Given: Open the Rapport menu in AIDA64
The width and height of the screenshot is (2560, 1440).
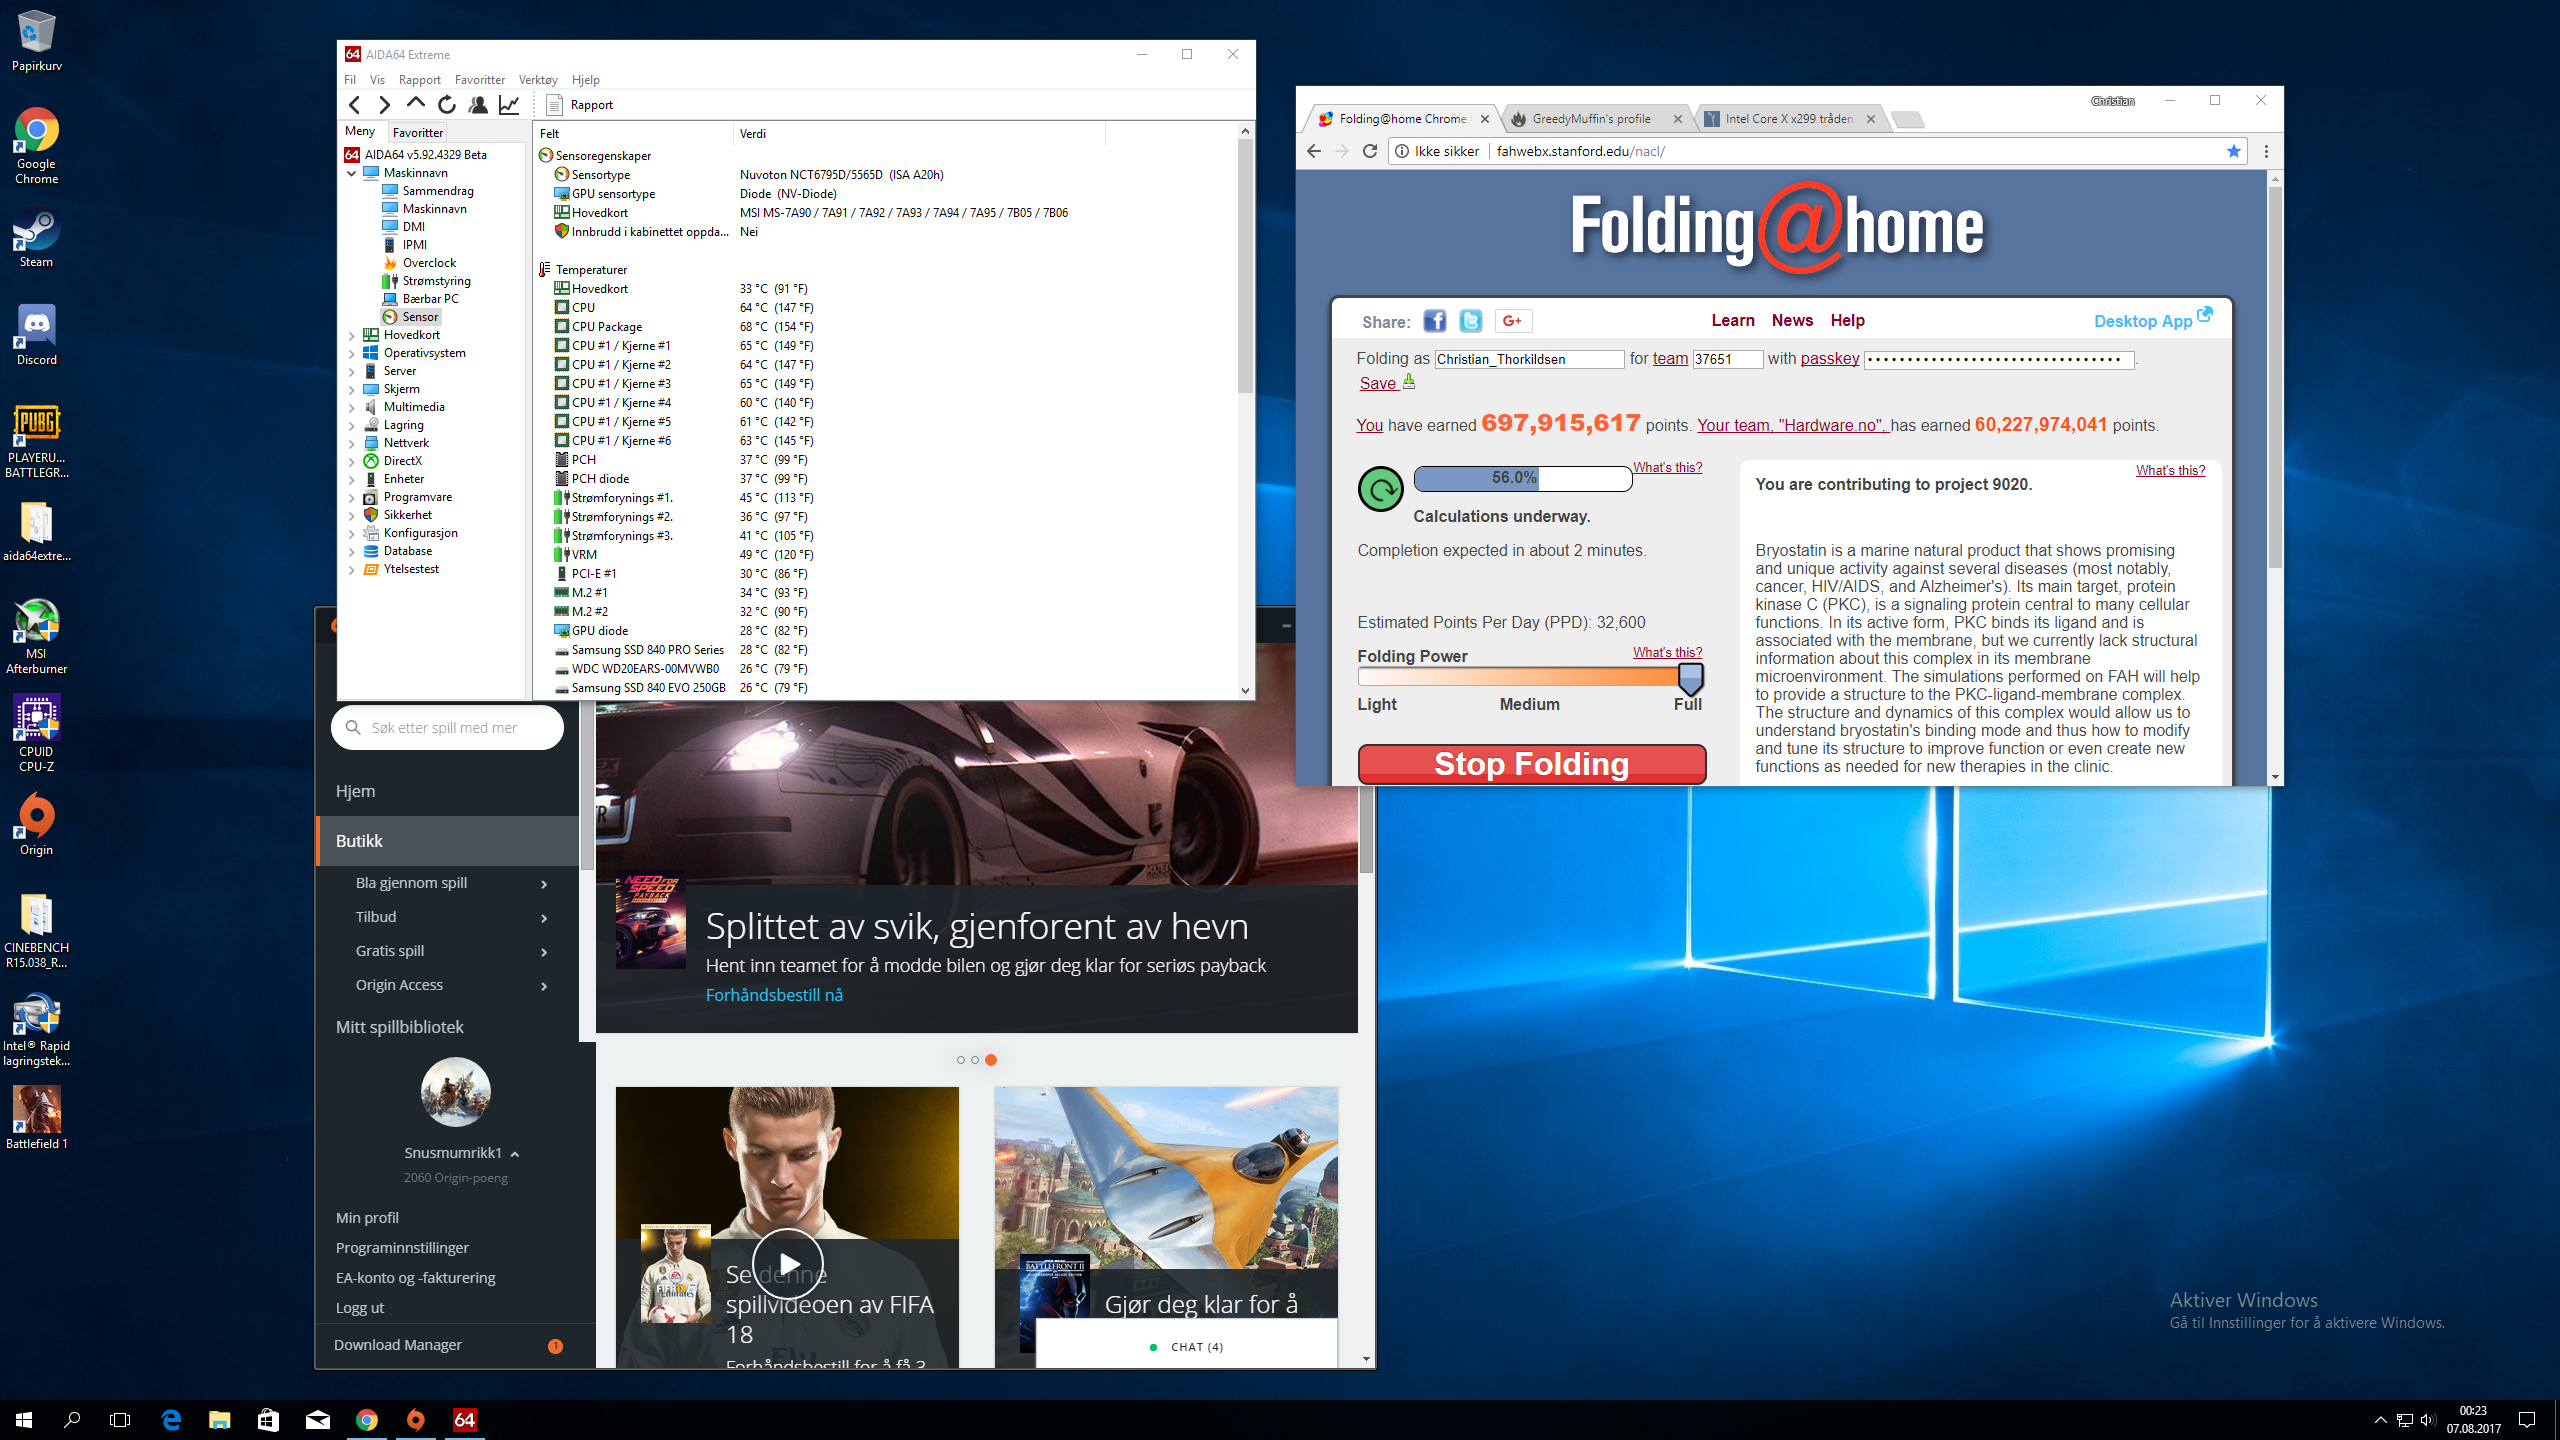Looking at the screenshot, I should [419, 80].
